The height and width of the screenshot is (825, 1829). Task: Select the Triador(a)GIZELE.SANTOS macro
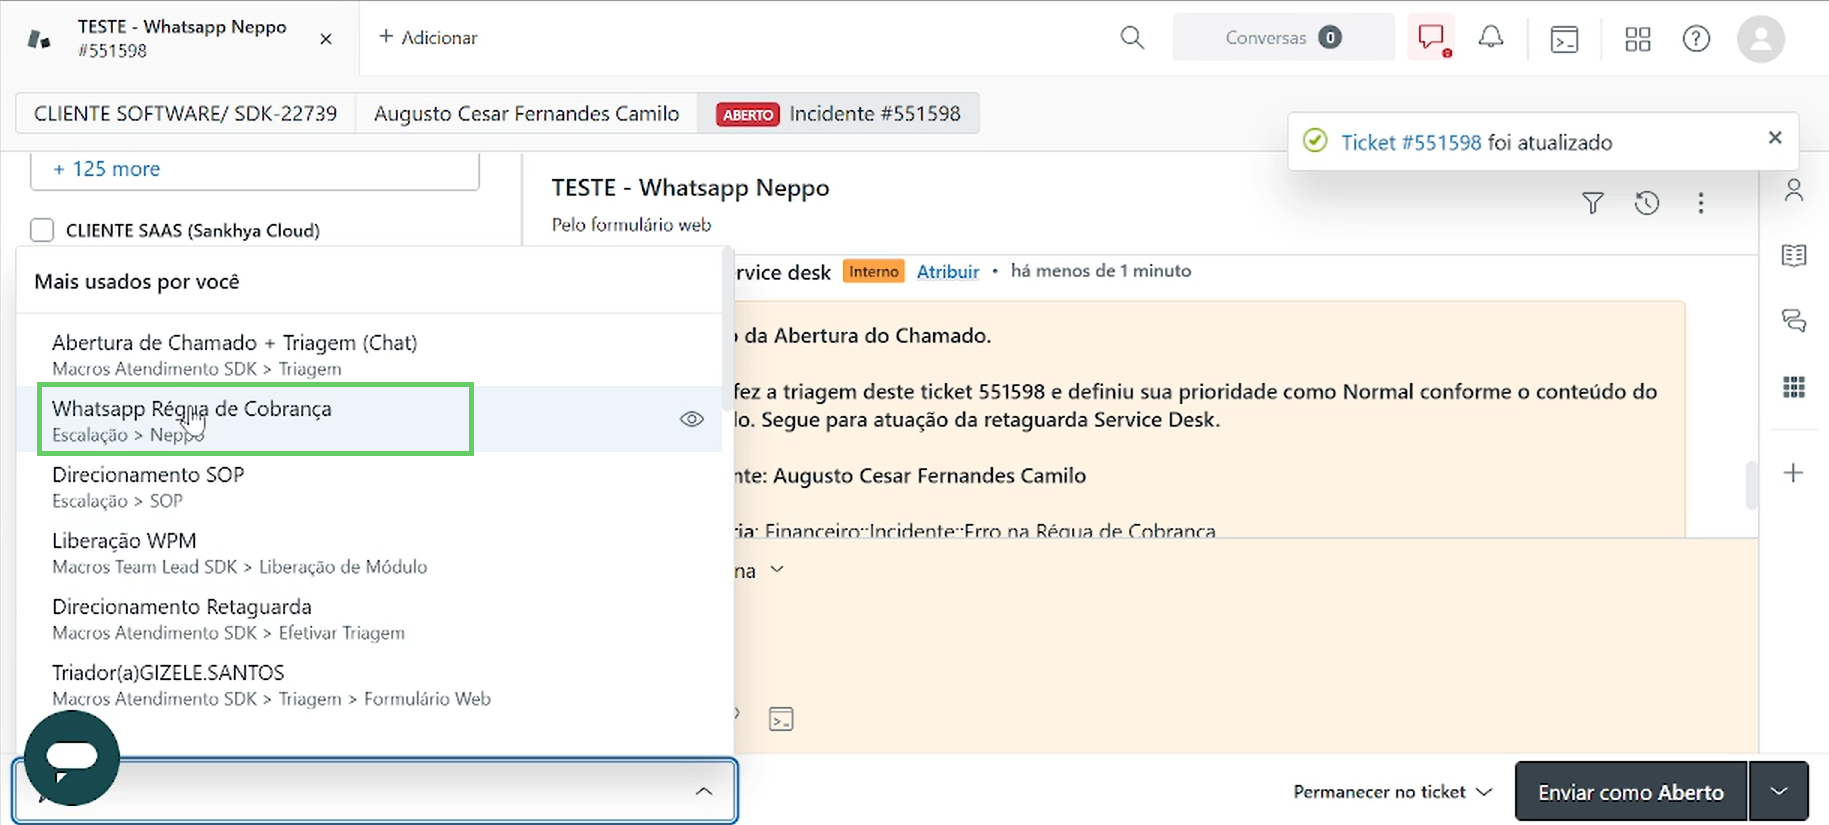coord(369,684)
